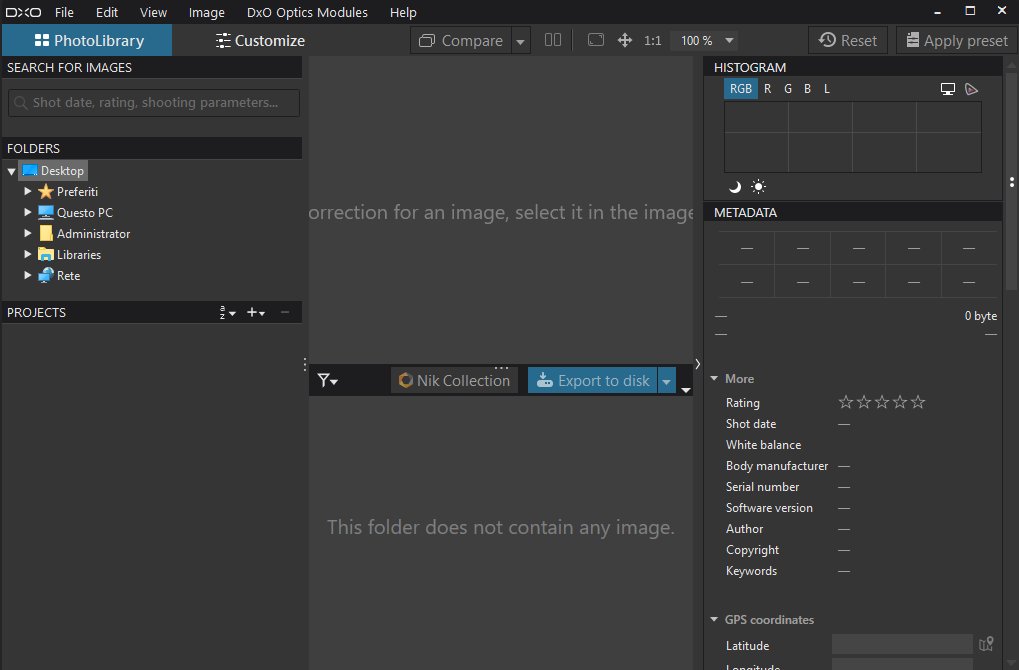Set rating to three stars
Image resolution: width=1019 pixels, height=670 pixels.
(882, 402)
